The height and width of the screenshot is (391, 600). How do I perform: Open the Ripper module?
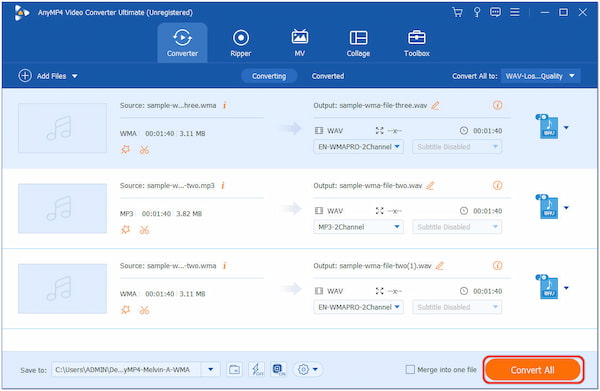(240, 43)
